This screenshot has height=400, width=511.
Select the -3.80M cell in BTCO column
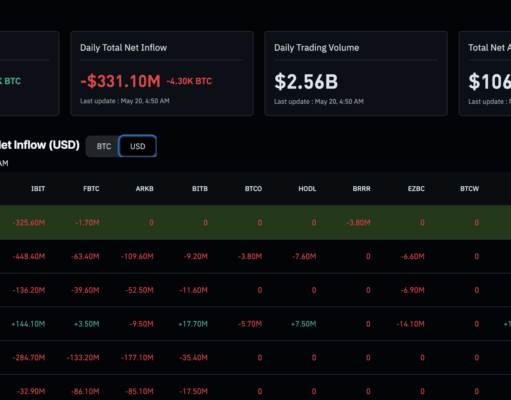250,256
